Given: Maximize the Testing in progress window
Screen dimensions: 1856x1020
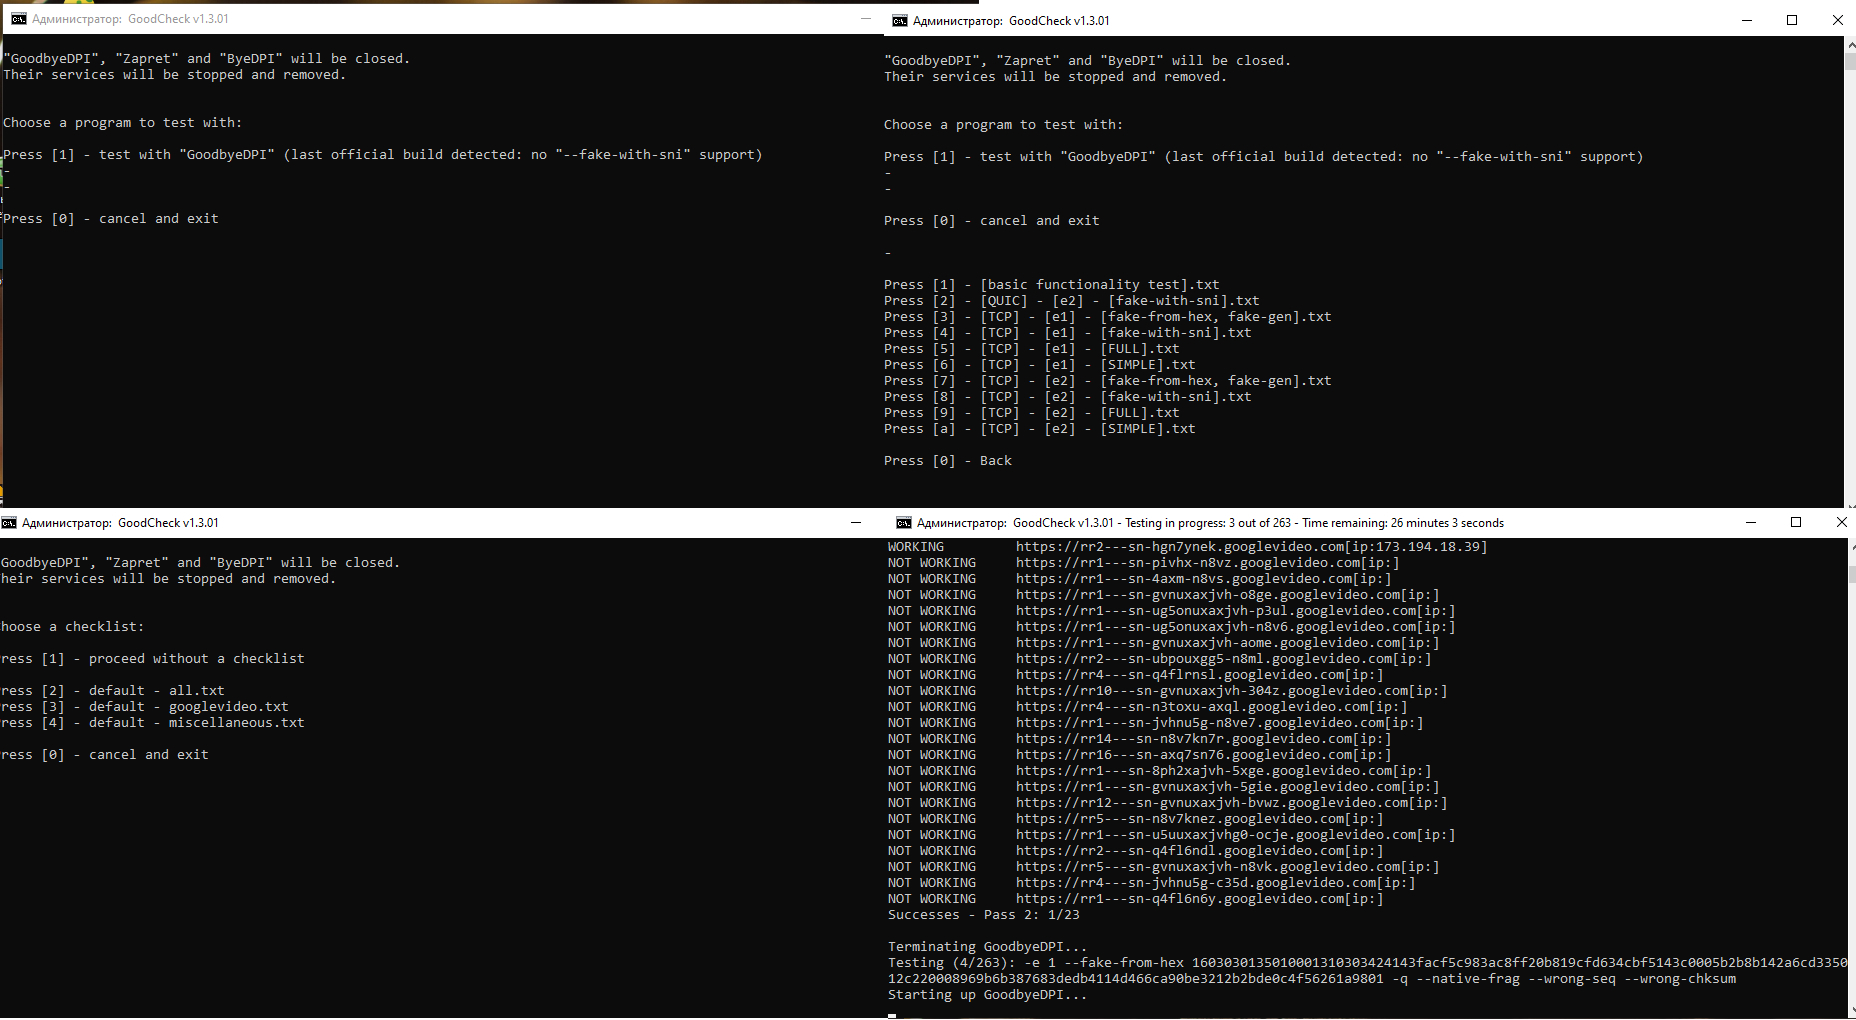Looking at the screenshot, I should click(x=1796, y=523).
